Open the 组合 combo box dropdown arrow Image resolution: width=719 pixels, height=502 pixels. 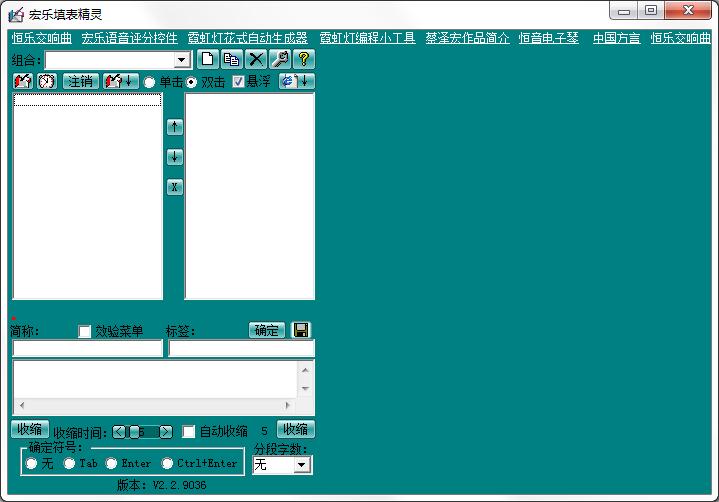[x=182, y=60]
